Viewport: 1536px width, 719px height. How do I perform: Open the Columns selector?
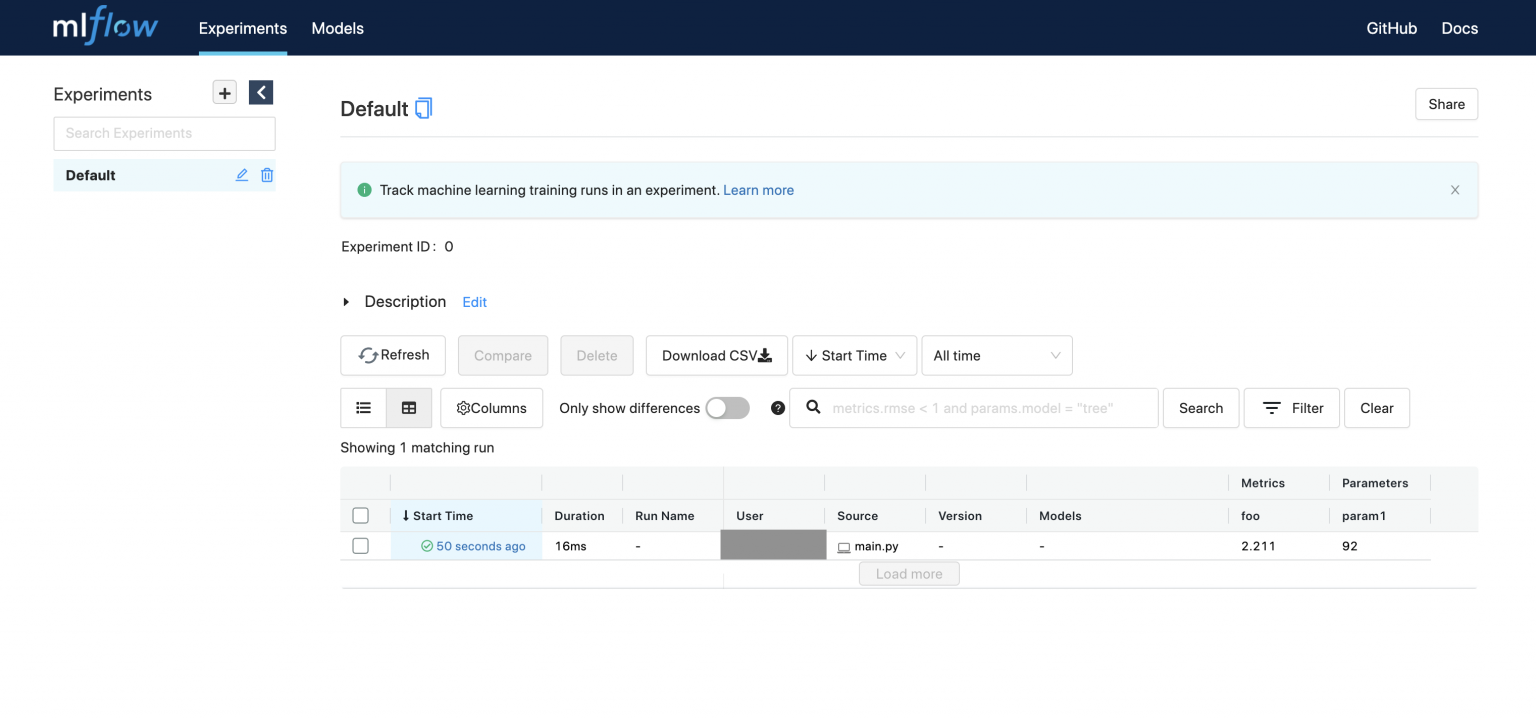491,407
